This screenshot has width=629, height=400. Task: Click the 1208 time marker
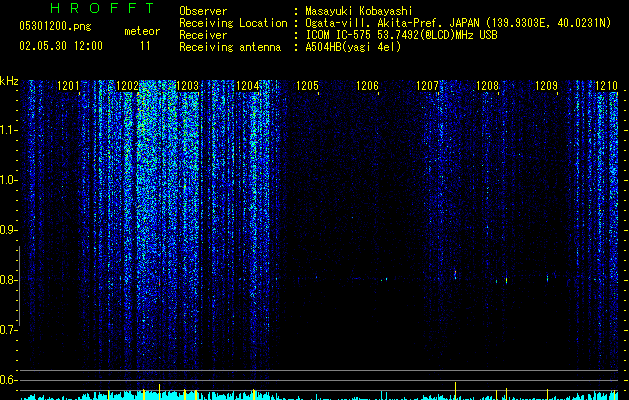pos(487,85)
